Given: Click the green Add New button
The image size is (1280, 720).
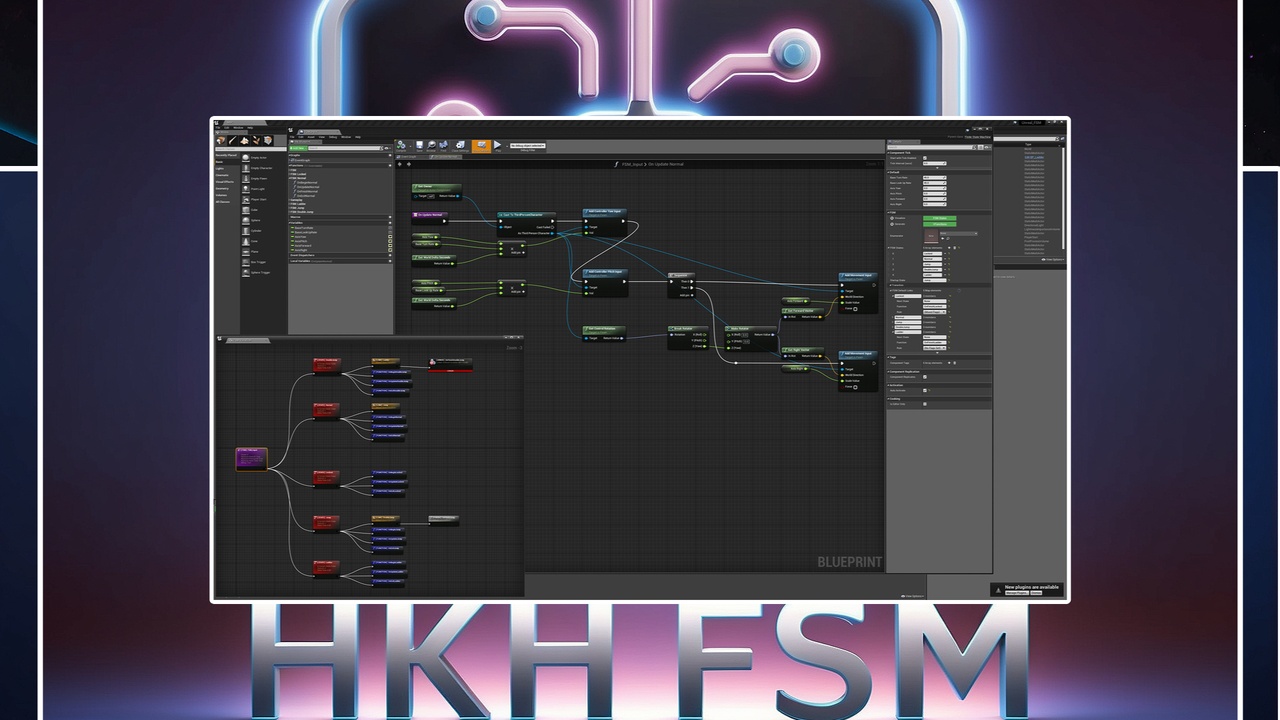Looking at the screenshot, I should coord(298,148).
